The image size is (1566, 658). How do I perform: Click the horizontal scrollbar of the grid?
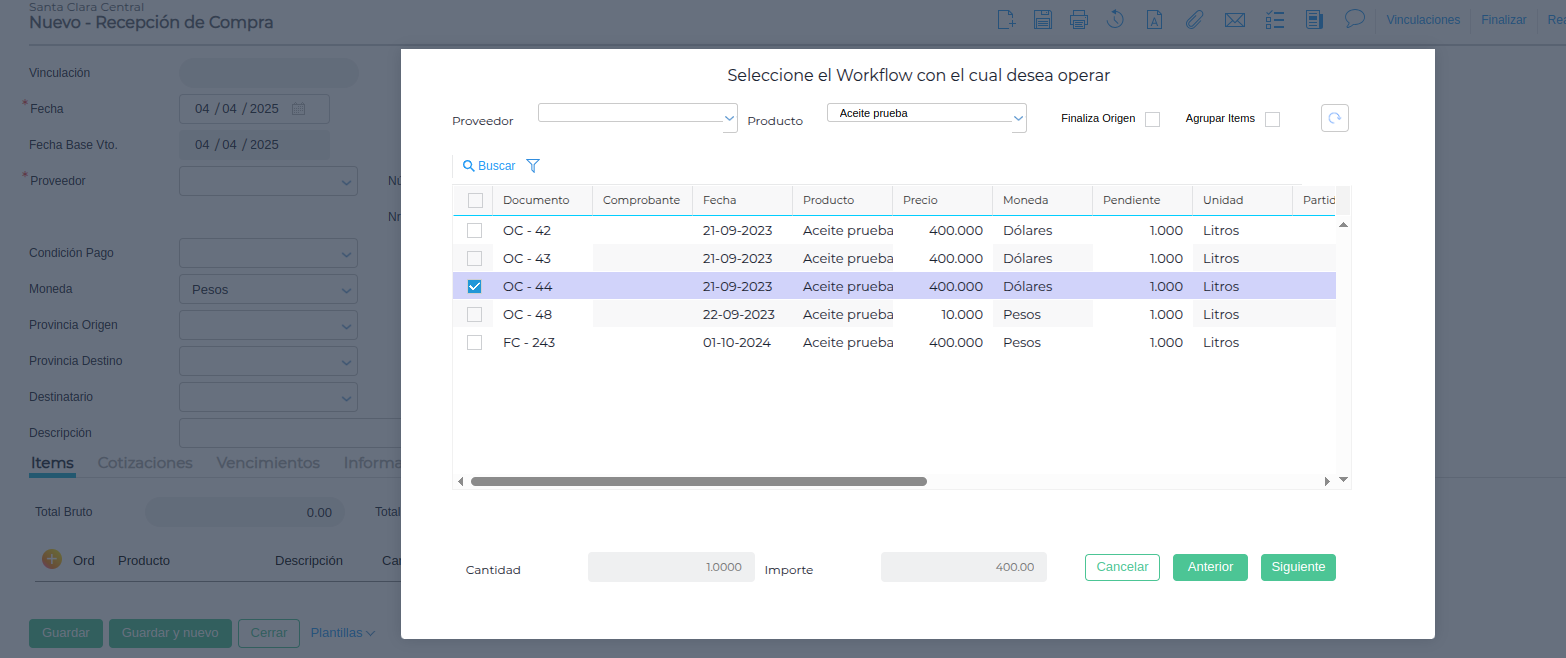(x=698, y=481)
